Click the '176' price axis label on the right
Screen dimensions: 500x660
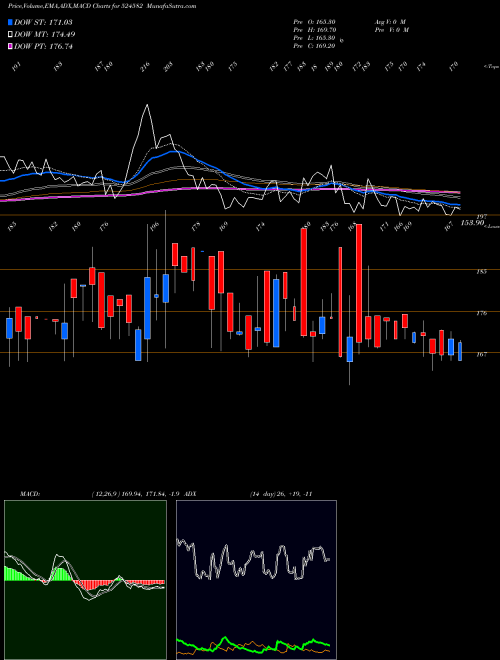[481, 313]
